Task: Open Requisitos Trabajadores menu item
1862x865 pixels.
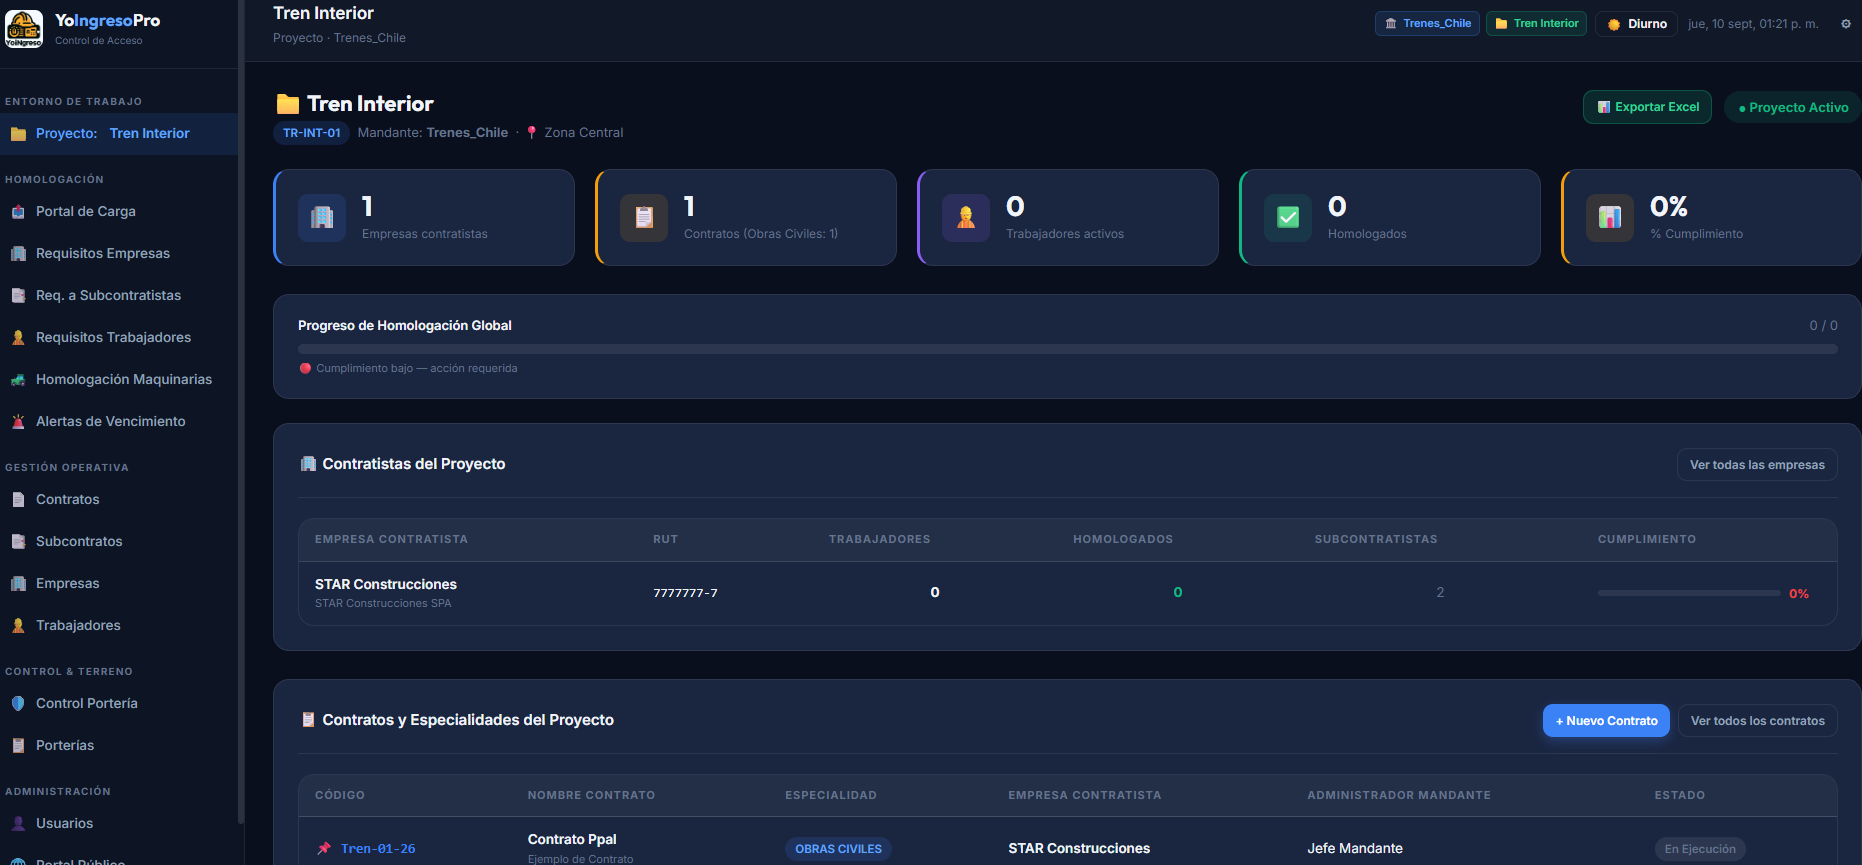Action: [119, 338]
